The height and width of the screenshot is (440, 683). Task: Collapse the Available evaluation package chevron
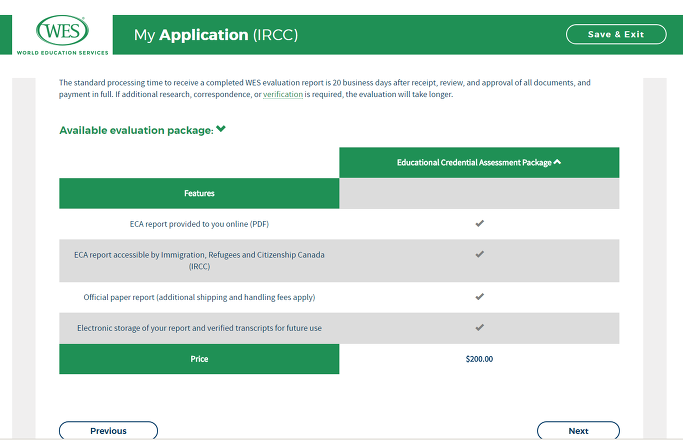click(221, 129)
